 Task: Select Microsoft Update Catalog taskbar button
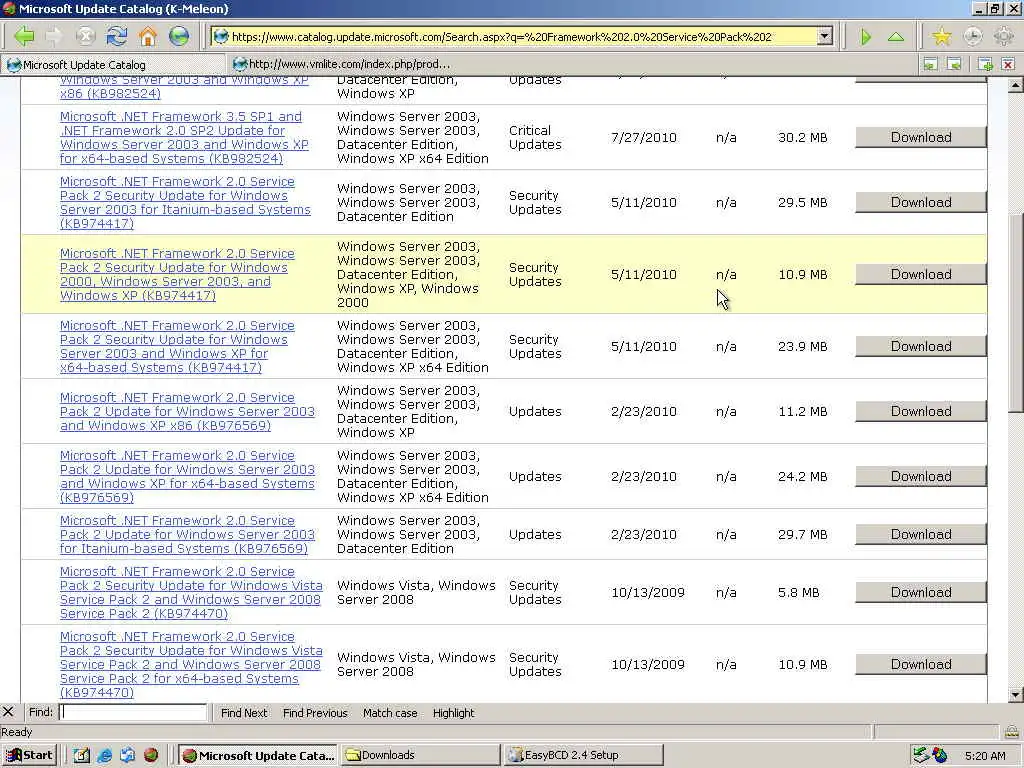coord(257,756)
